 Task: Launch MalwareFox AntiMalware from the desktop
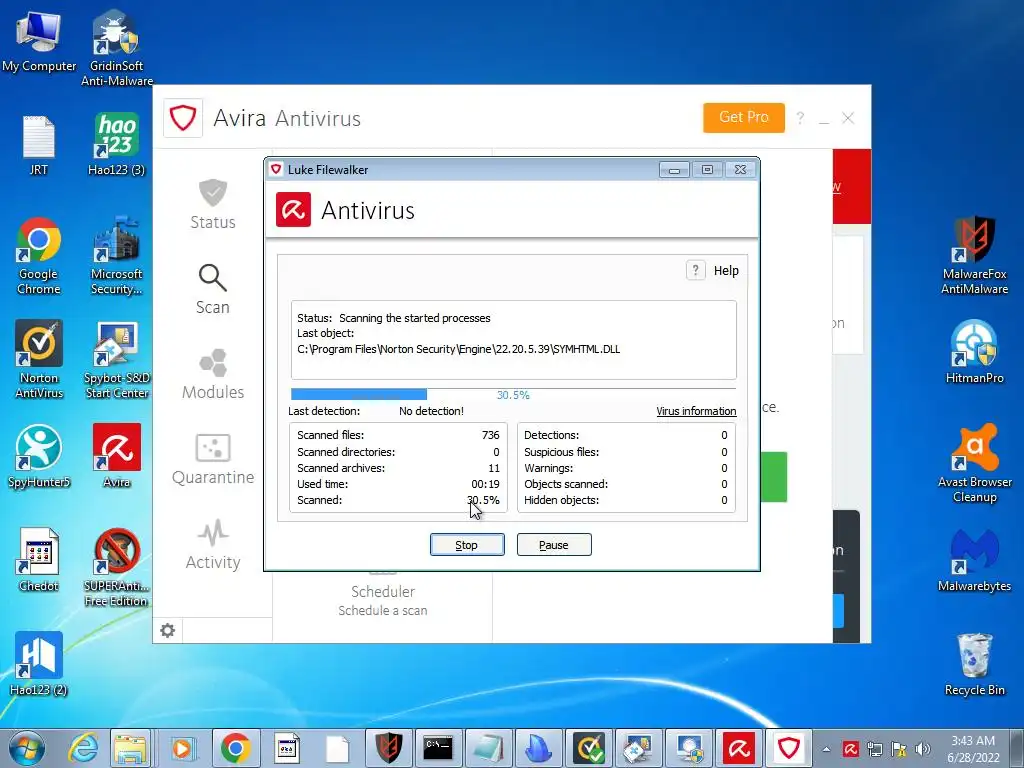(974, 255)
